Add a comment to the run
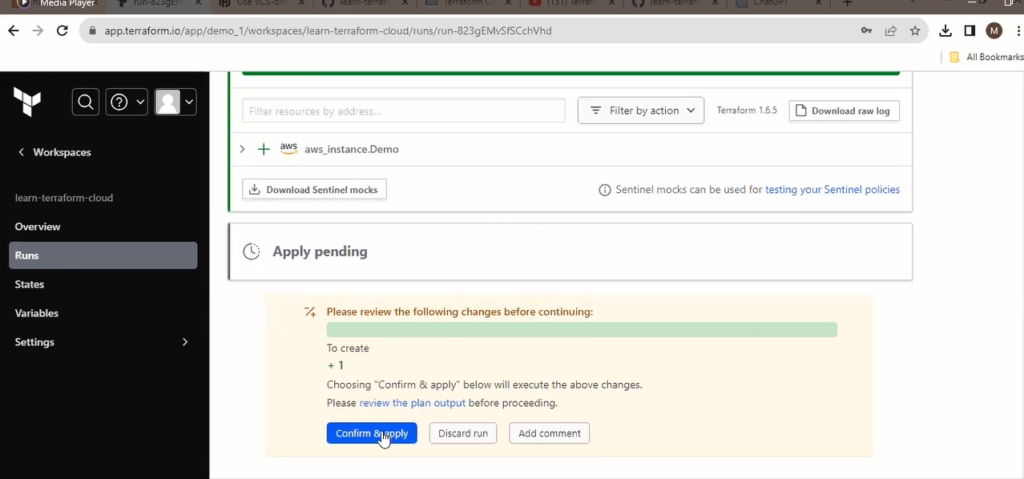The width and height of the screenshot is (1024, 479). tap(549, 433)
